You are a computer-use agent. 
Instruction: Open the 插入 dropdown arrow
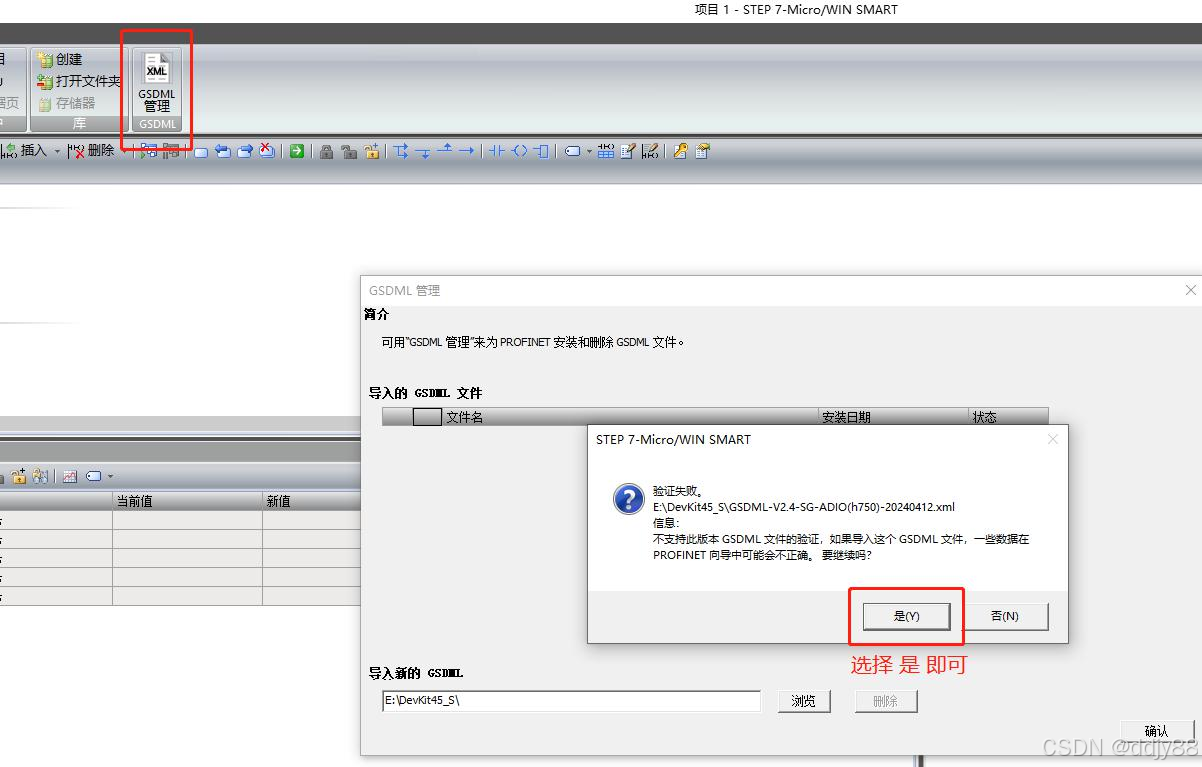pos(57,151)
